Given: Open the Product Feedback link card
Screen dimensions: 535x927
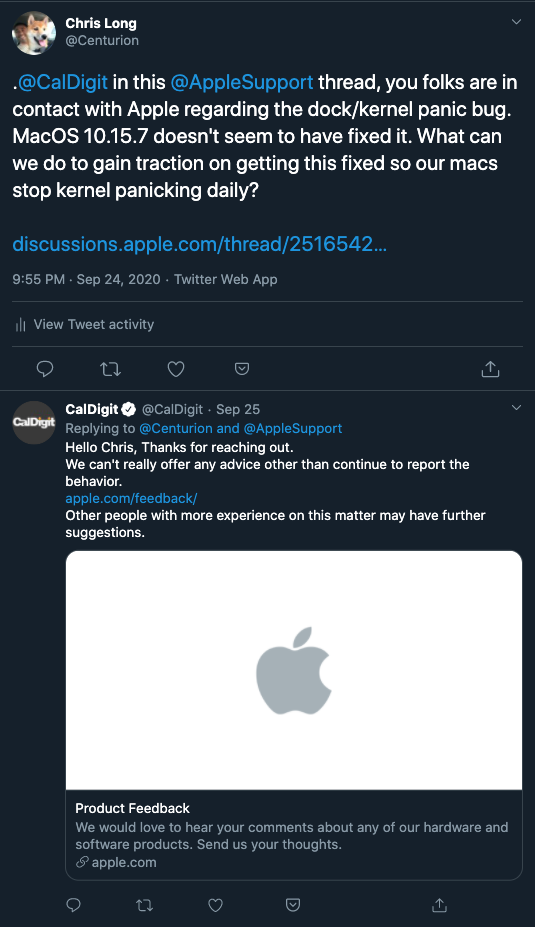Looking at the screenshot, I should pyautogui.click(x=294, y=715).
